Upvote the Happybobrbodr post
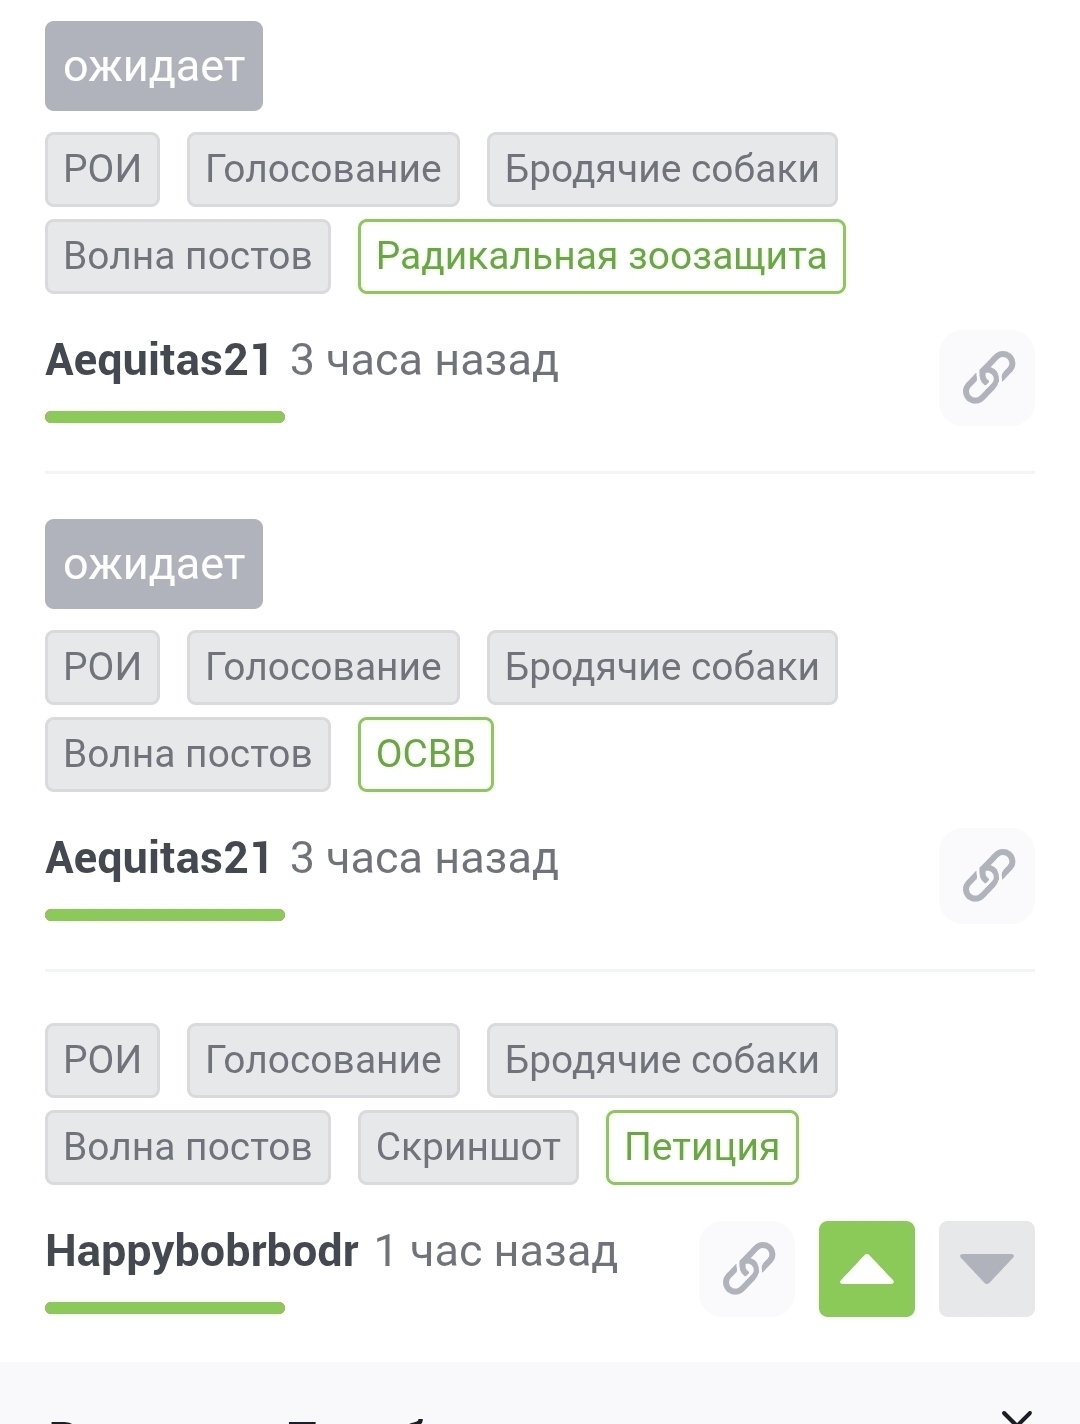 point(866,1269)
